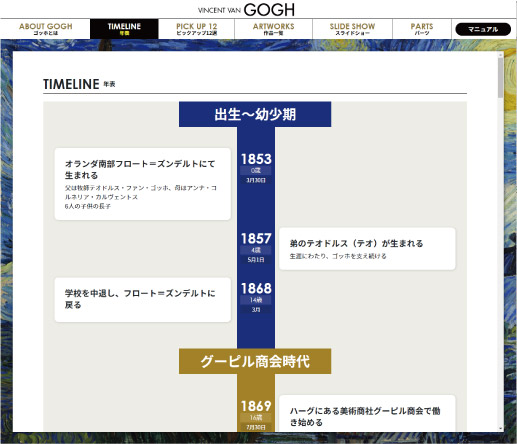Image resolution: width=517 pixels, height=444 pixels.
Task: Open the ARTWORKS tab
Action: (x=273, y=29)
